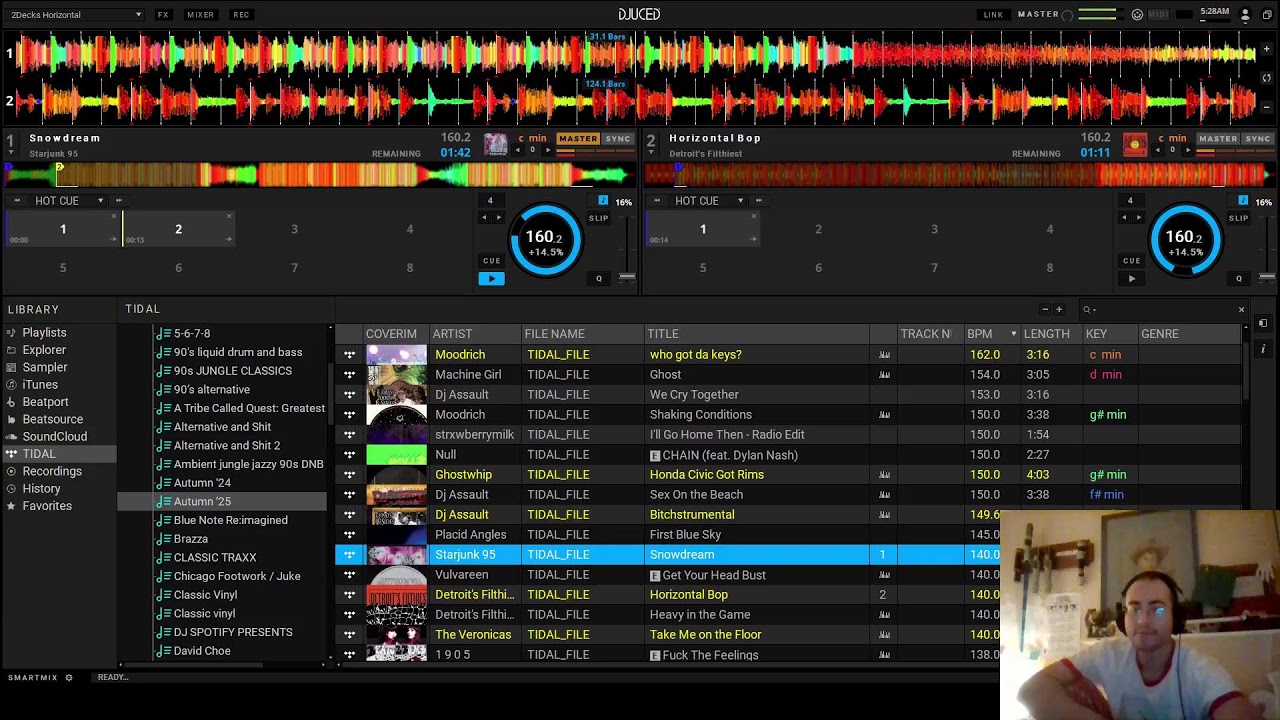Image resolution: width=1280 pixels, height=720 pixels.
Task: Toggle deck 1 MASTER button
Action: point(577,139)
